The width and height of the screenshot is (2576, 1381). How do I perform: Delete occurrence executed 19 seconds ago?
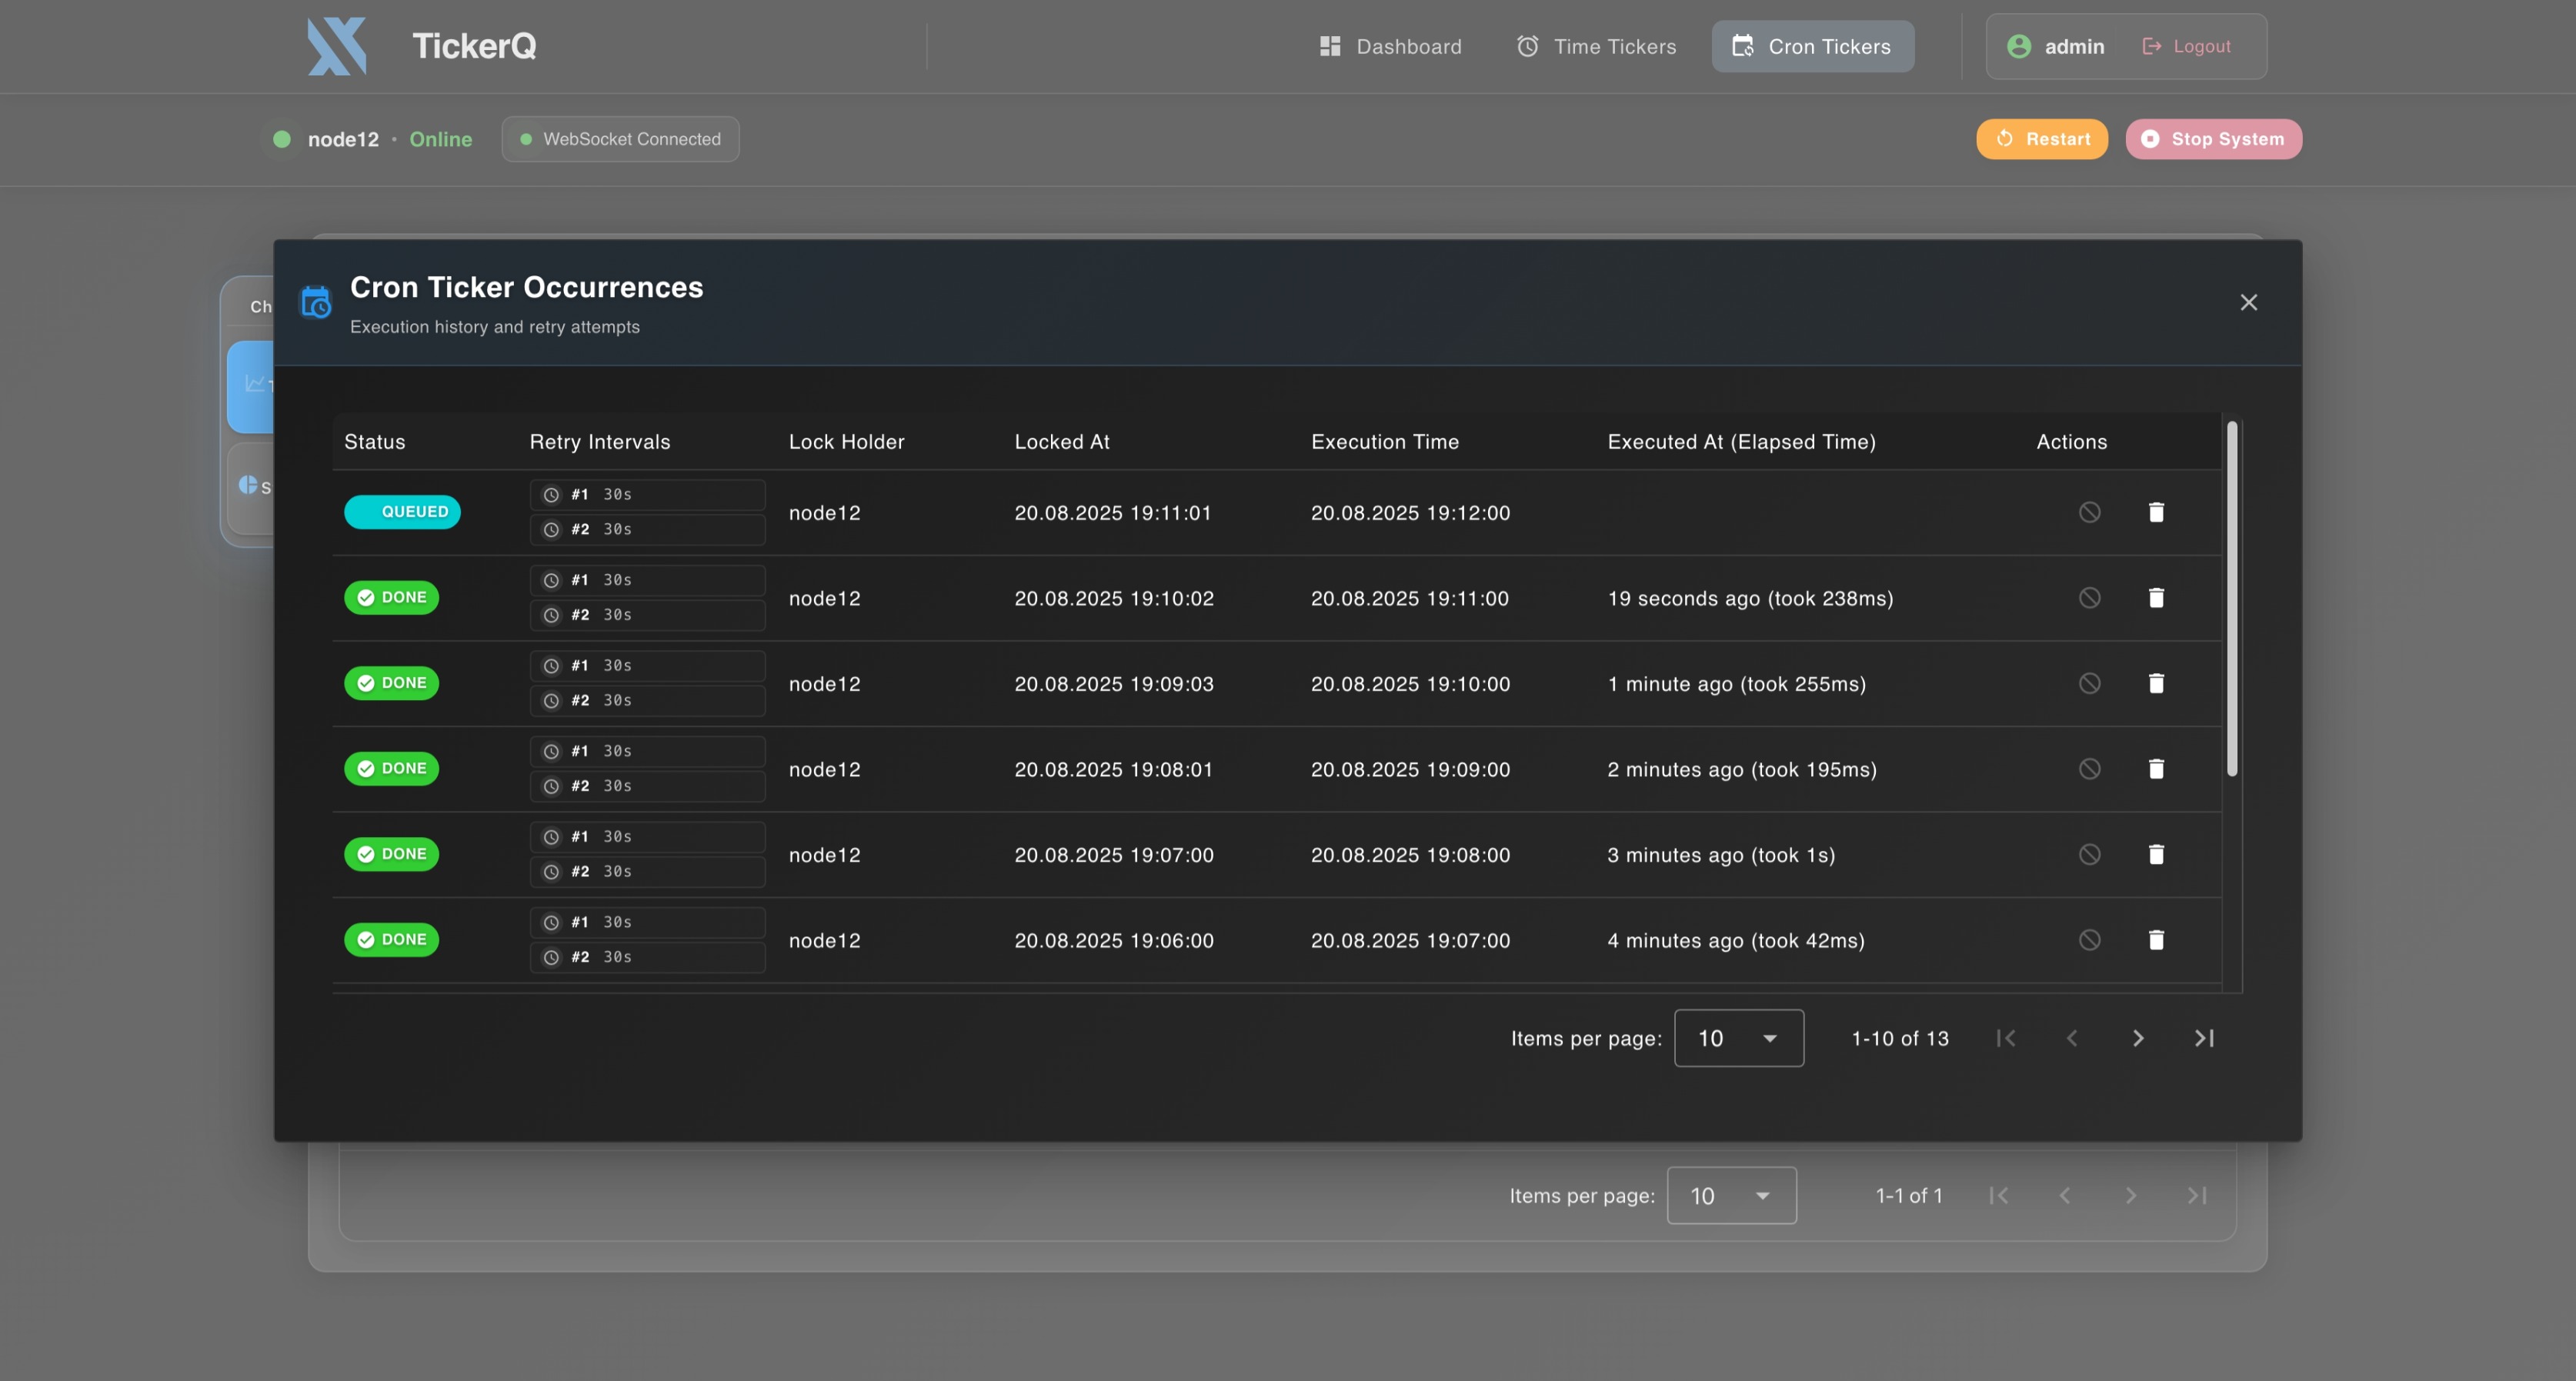[x=2156, y=598]
